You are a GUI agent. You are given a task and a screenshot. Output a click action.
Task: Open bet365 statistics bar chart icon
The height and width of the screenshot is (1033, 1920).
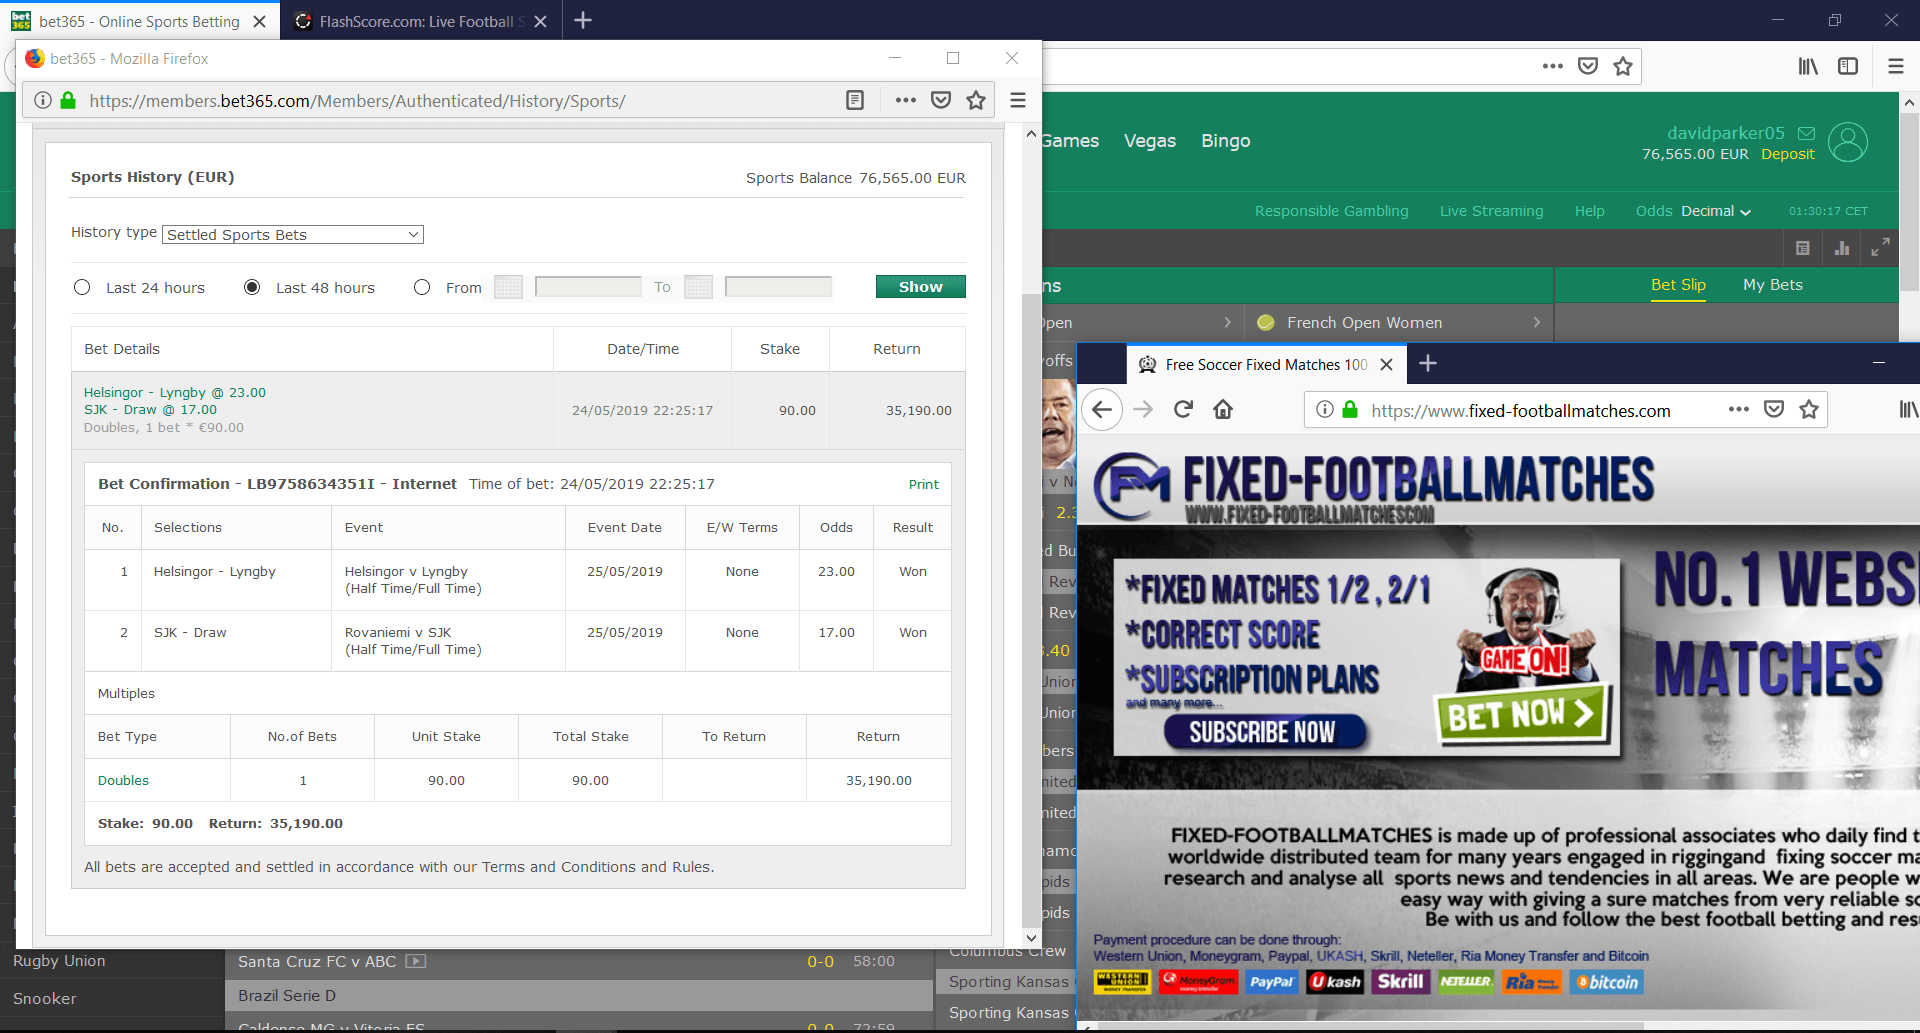1842,248
